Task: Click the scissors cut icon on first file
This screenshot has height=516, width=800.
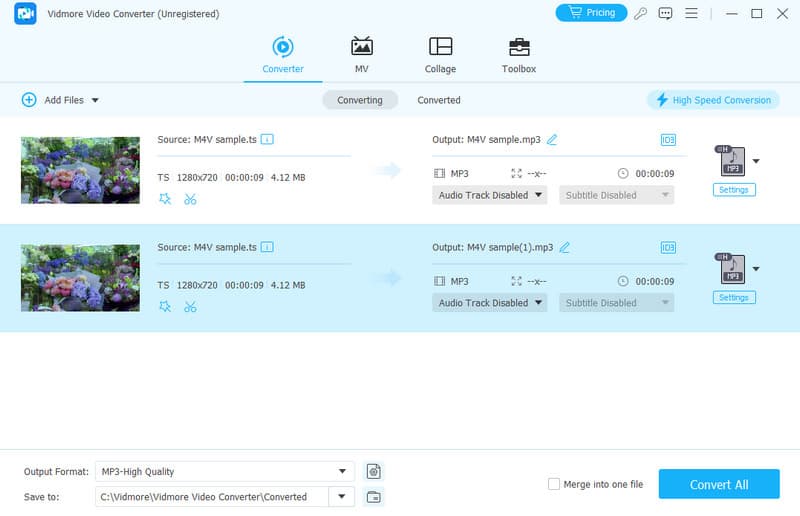Action: coord(190,199)
